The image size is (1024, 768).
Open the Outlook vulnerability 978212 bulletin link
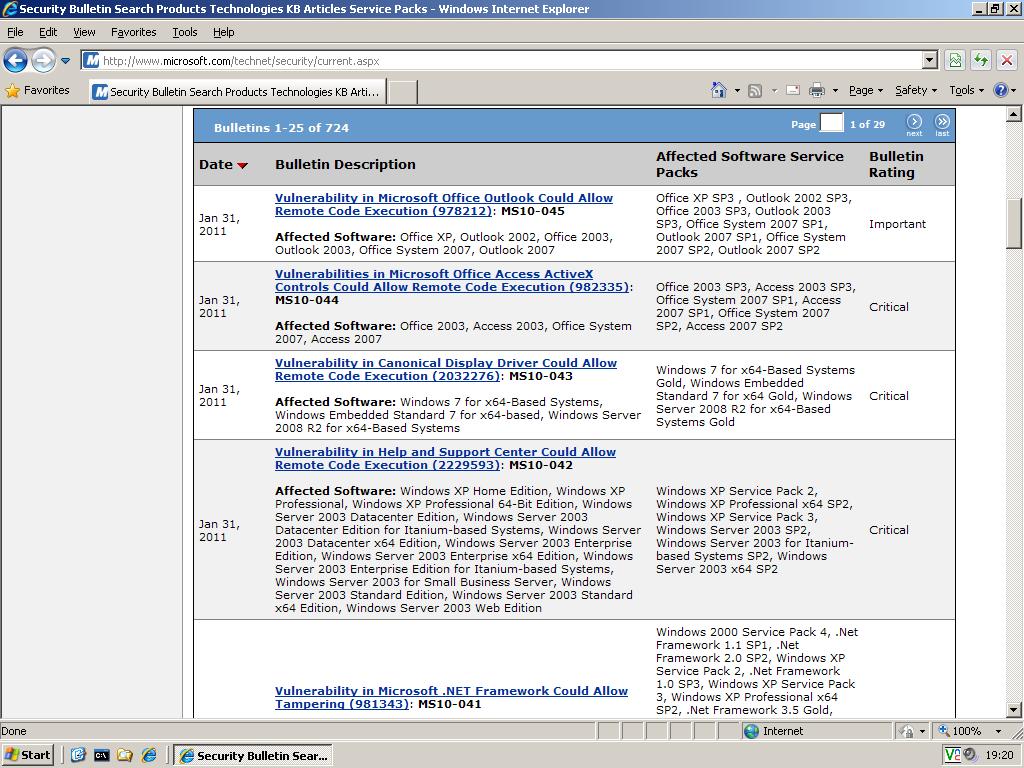coord(443,204)
